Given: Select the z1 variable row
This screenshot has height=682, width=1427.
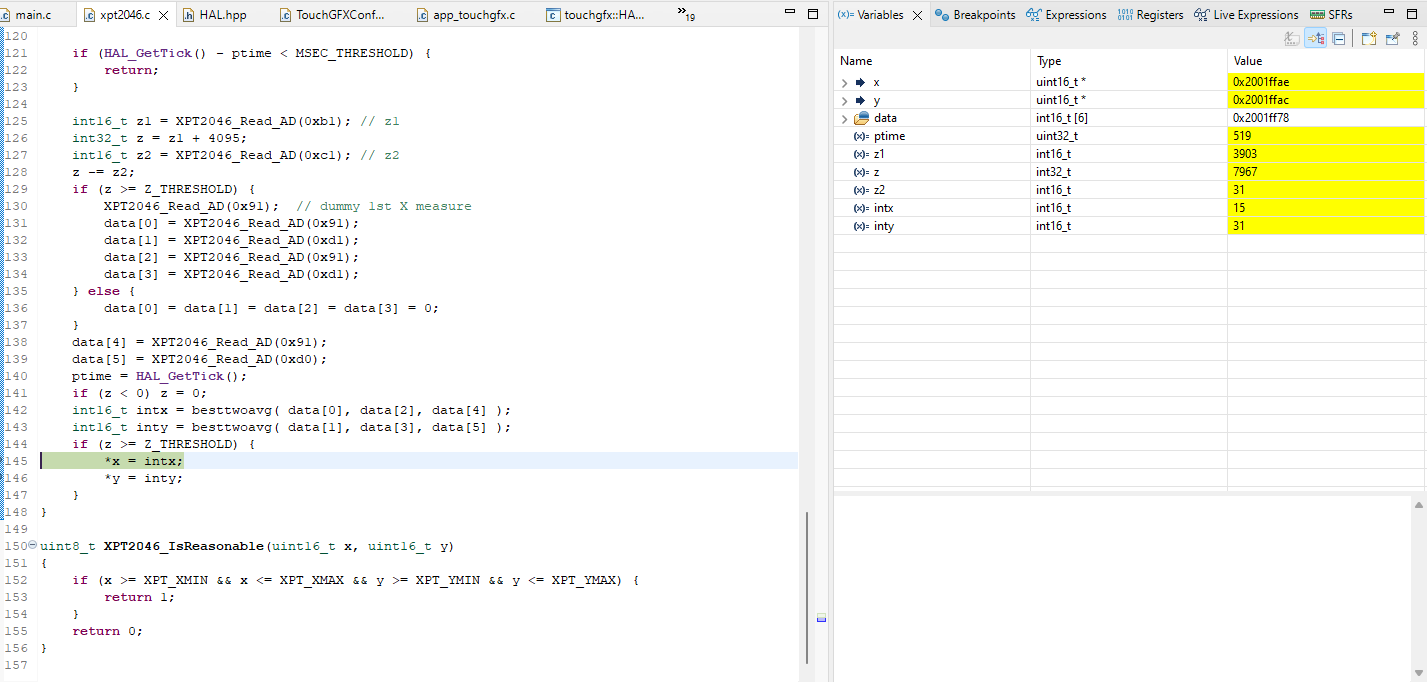Looking at the screenshot, I should point(1130,154).
